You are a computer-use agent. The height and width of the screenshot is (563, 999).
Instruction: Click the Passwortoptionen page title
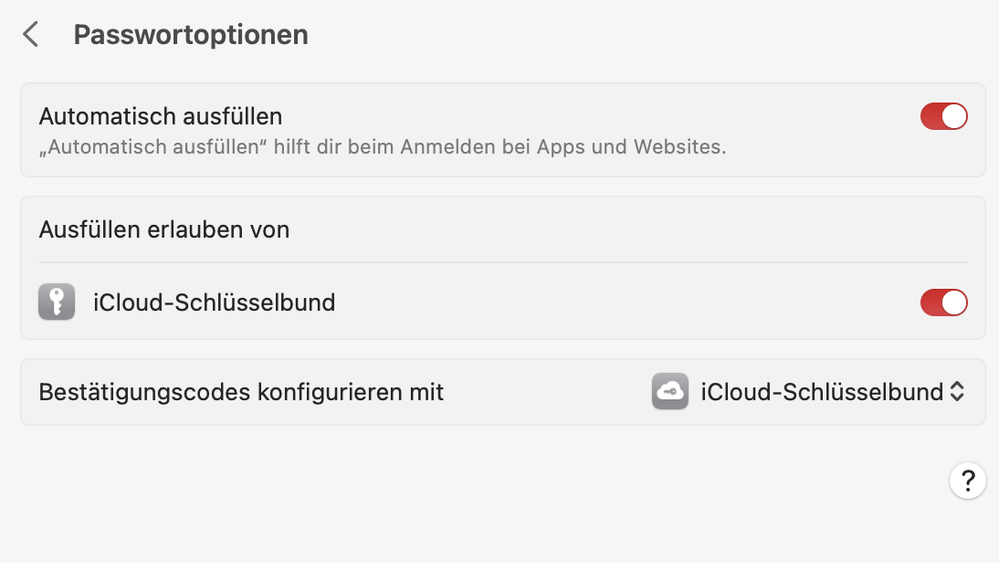191,35
